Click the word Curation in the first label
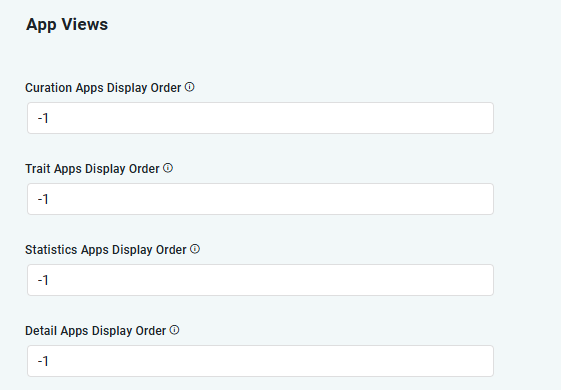This screenshot has width=561, height=390. click(x=49, y=88)
